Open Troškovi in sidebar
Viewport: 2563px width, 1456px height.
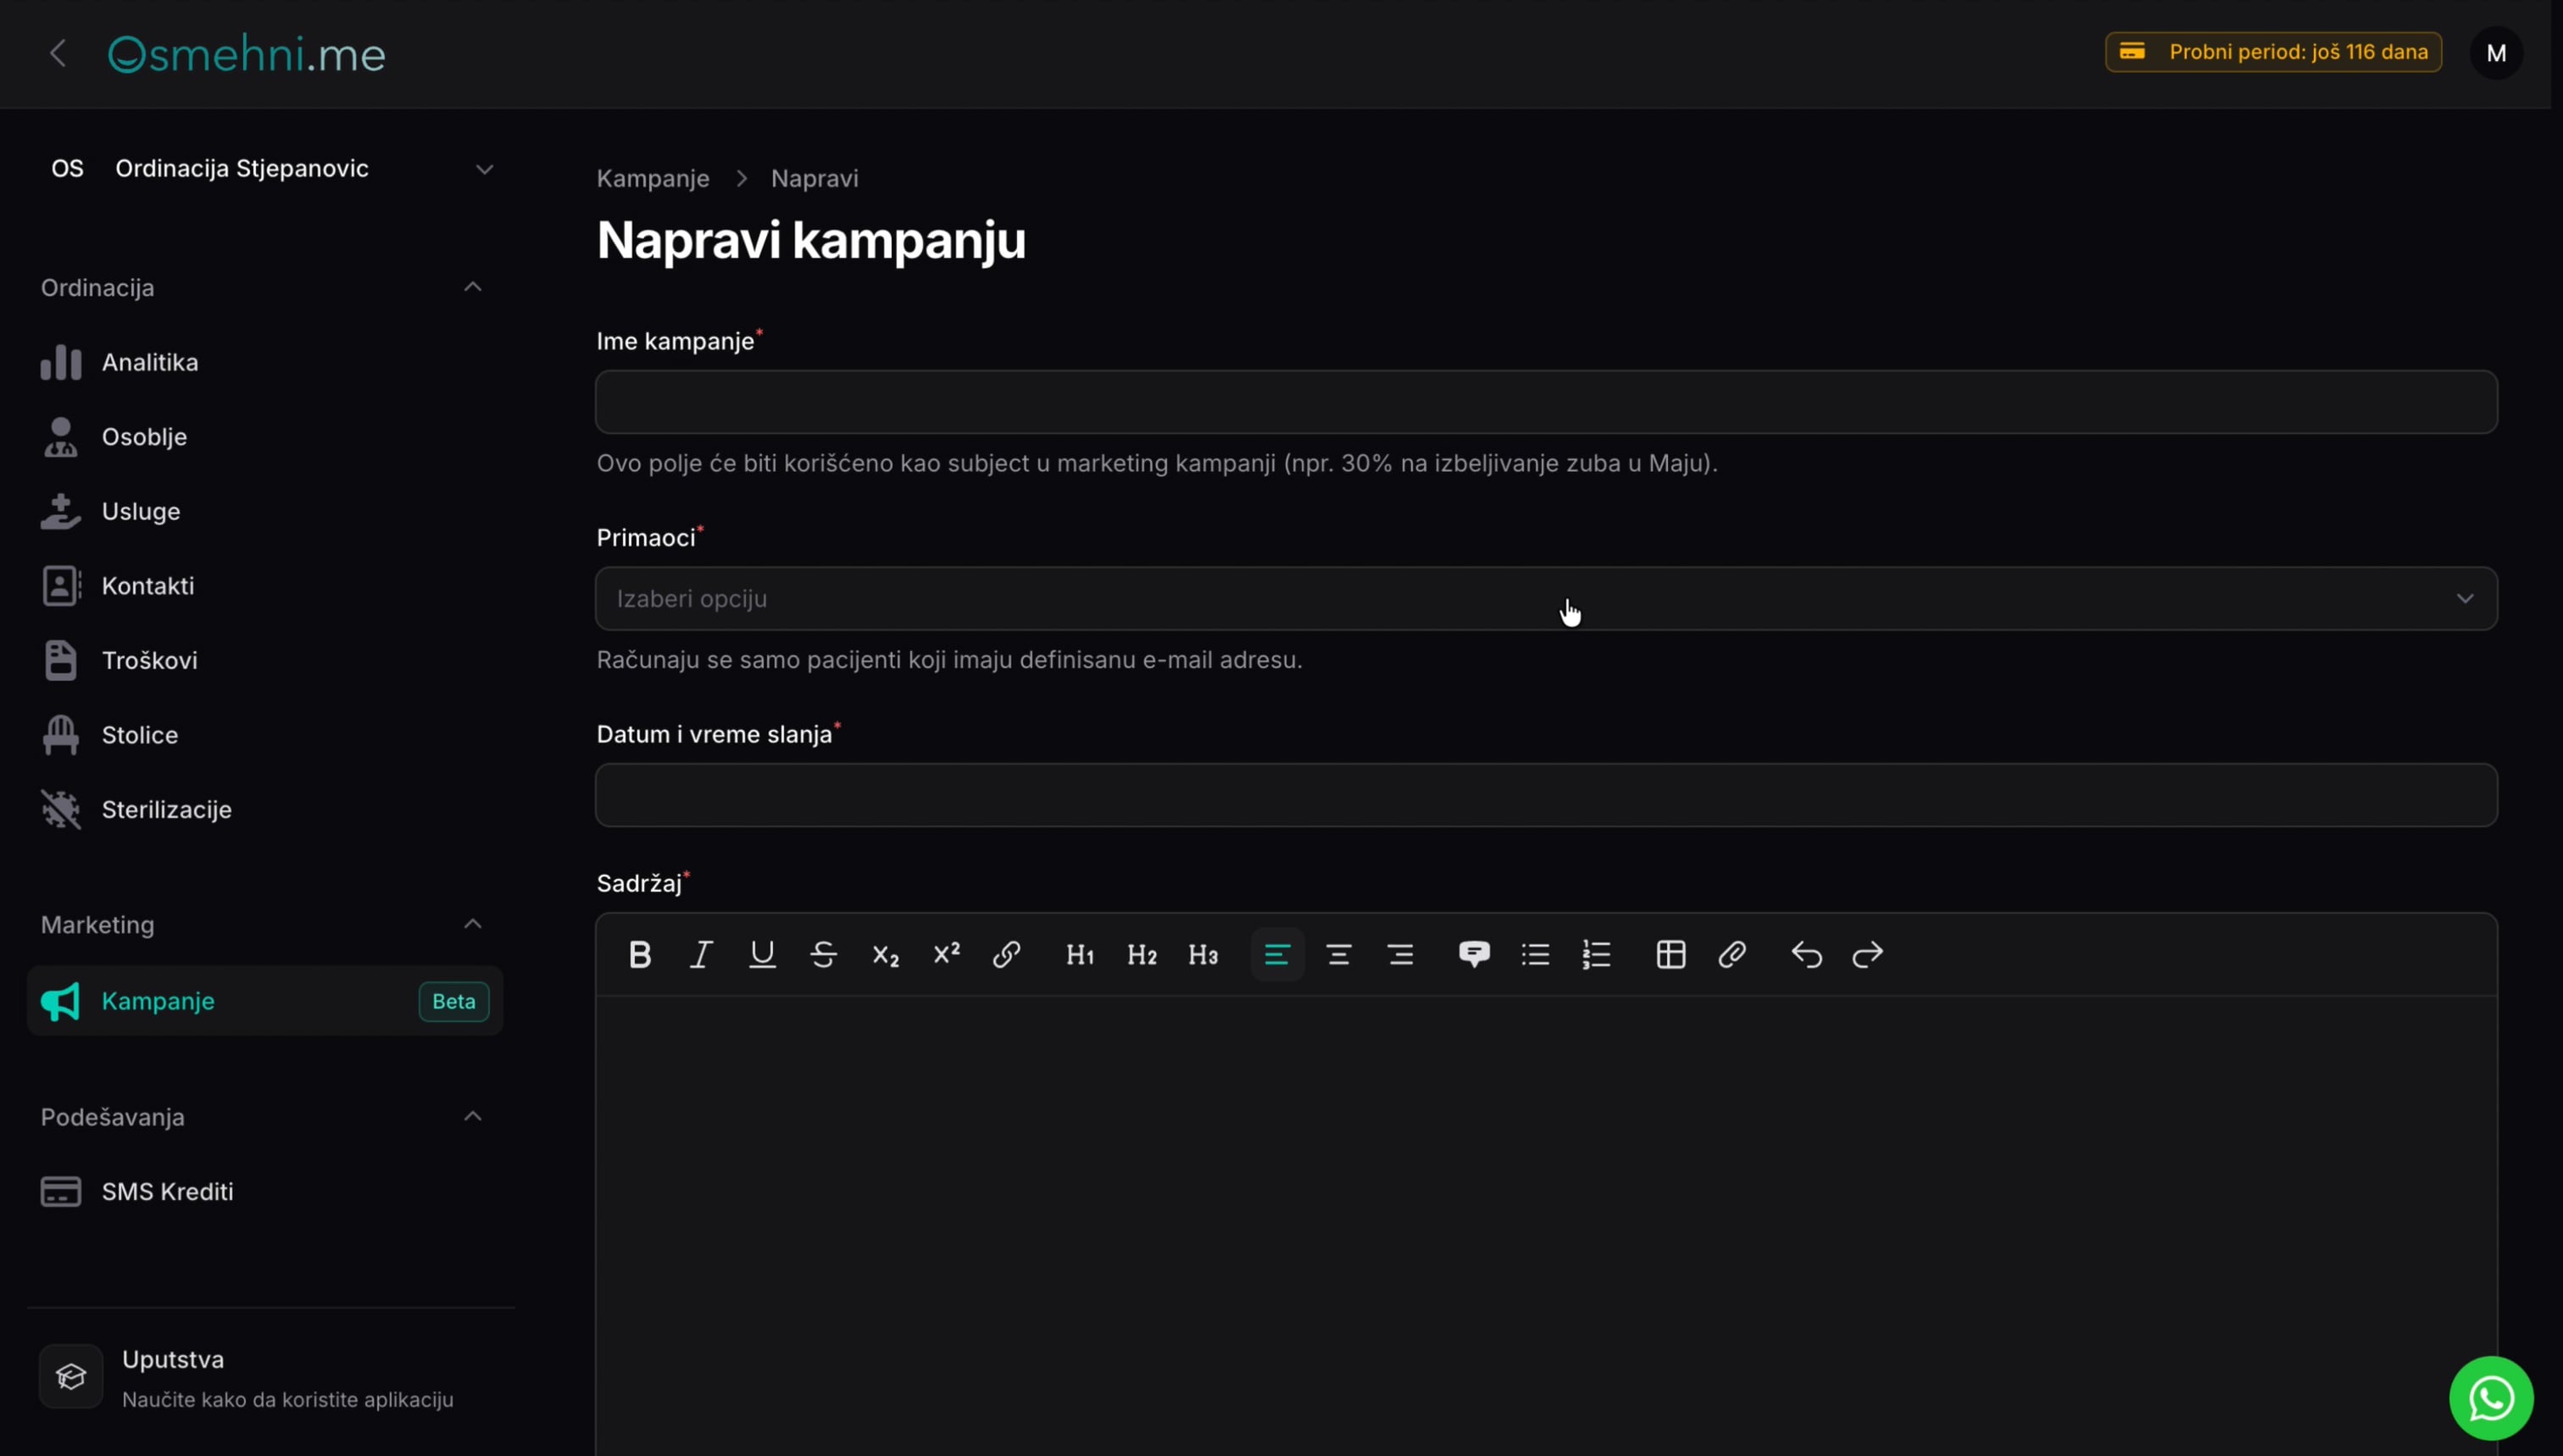coord(264,660)
